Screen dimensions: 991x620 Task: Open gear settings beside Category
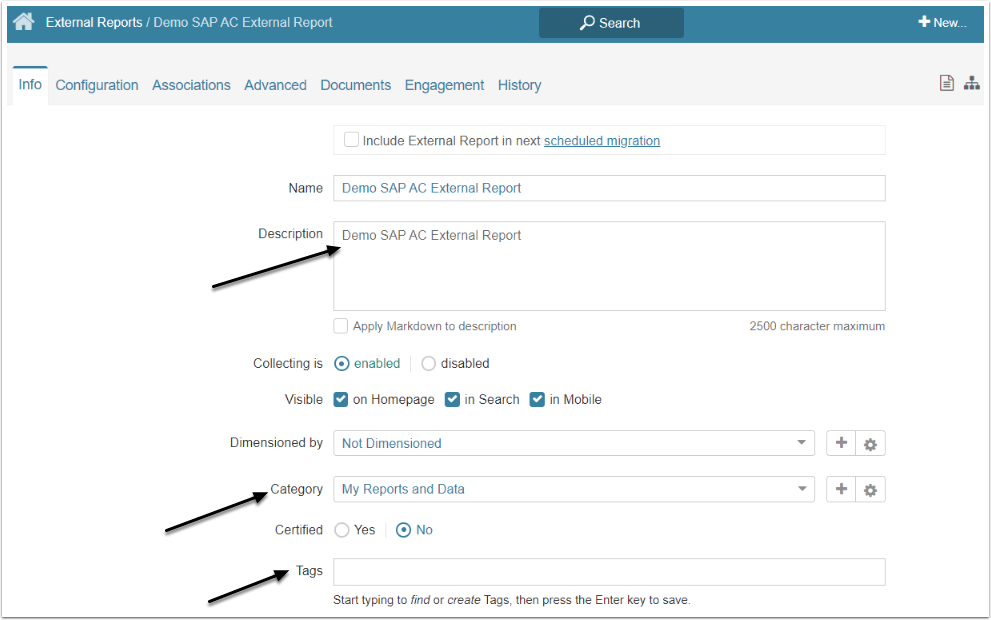pos(870,489)
